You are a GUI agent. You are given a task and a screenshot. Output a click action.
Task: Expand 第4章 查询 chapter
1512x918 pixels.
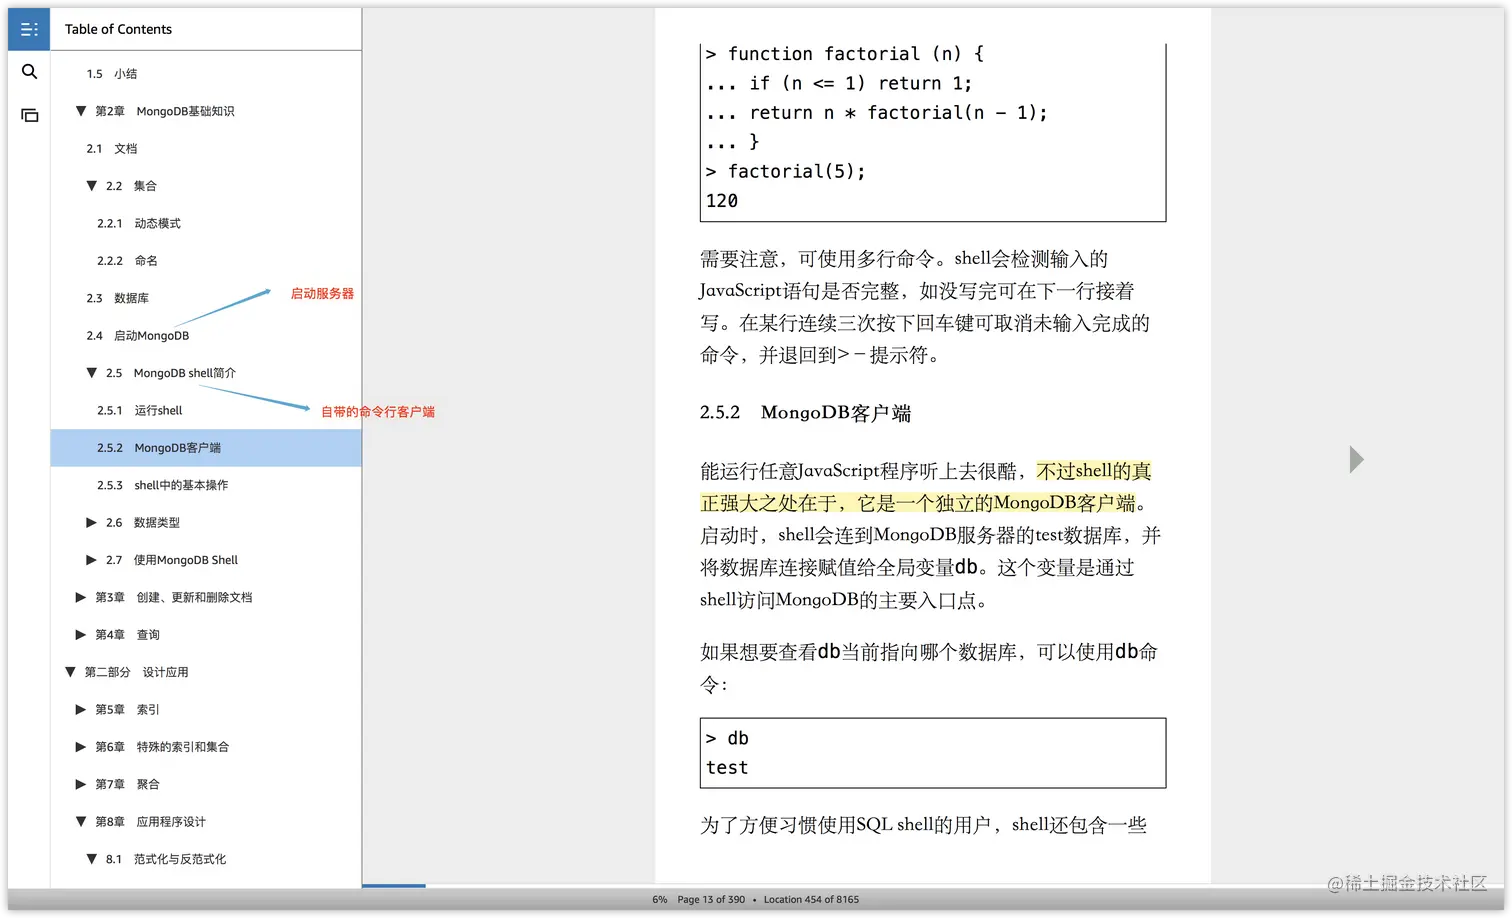[81, 635]
